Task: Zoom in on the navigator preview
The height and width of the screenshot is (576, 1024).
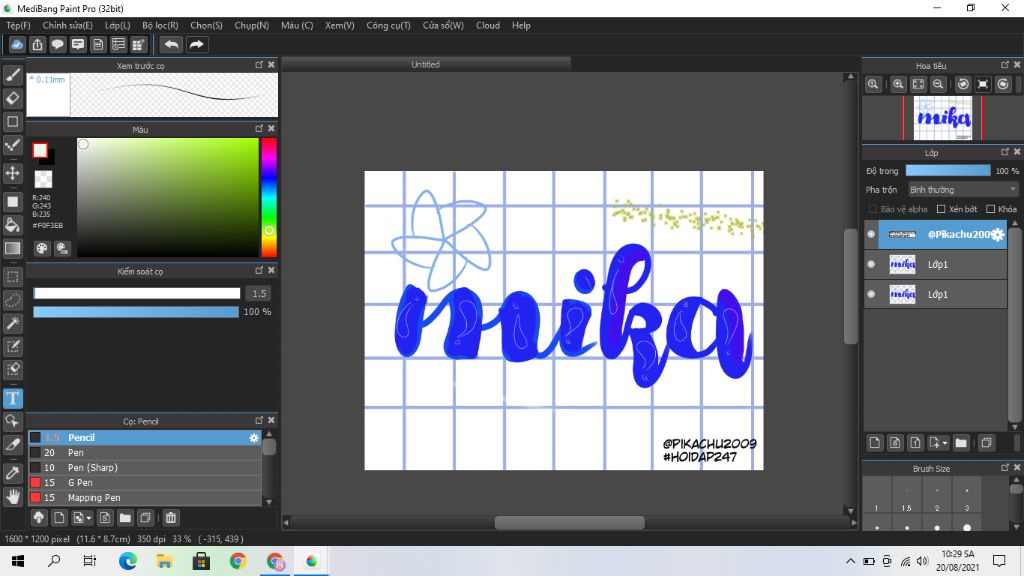Action: point(898,84)
